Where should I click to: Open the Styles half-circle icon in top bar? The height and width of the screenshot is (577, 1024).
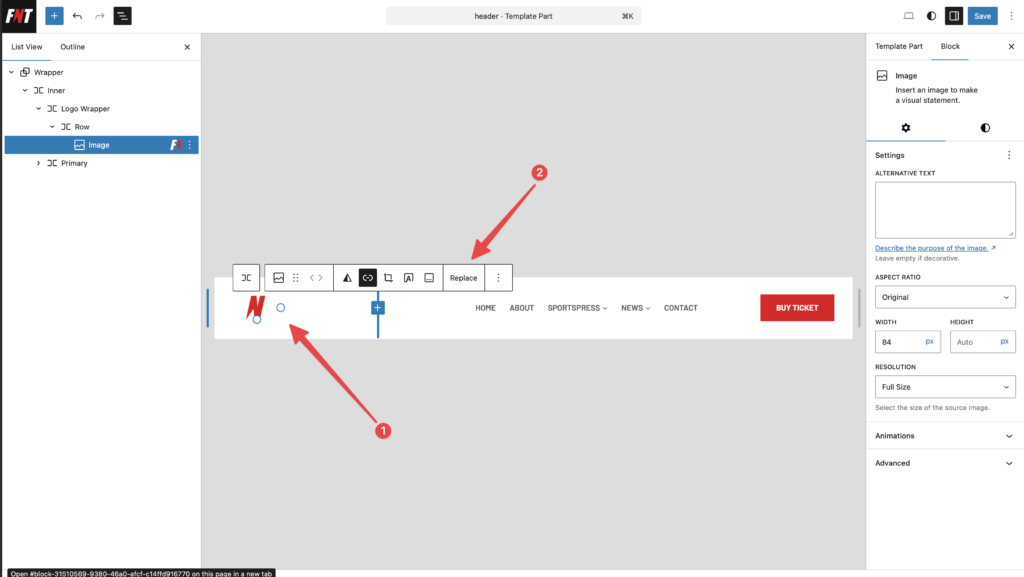[x=931, y=16]
